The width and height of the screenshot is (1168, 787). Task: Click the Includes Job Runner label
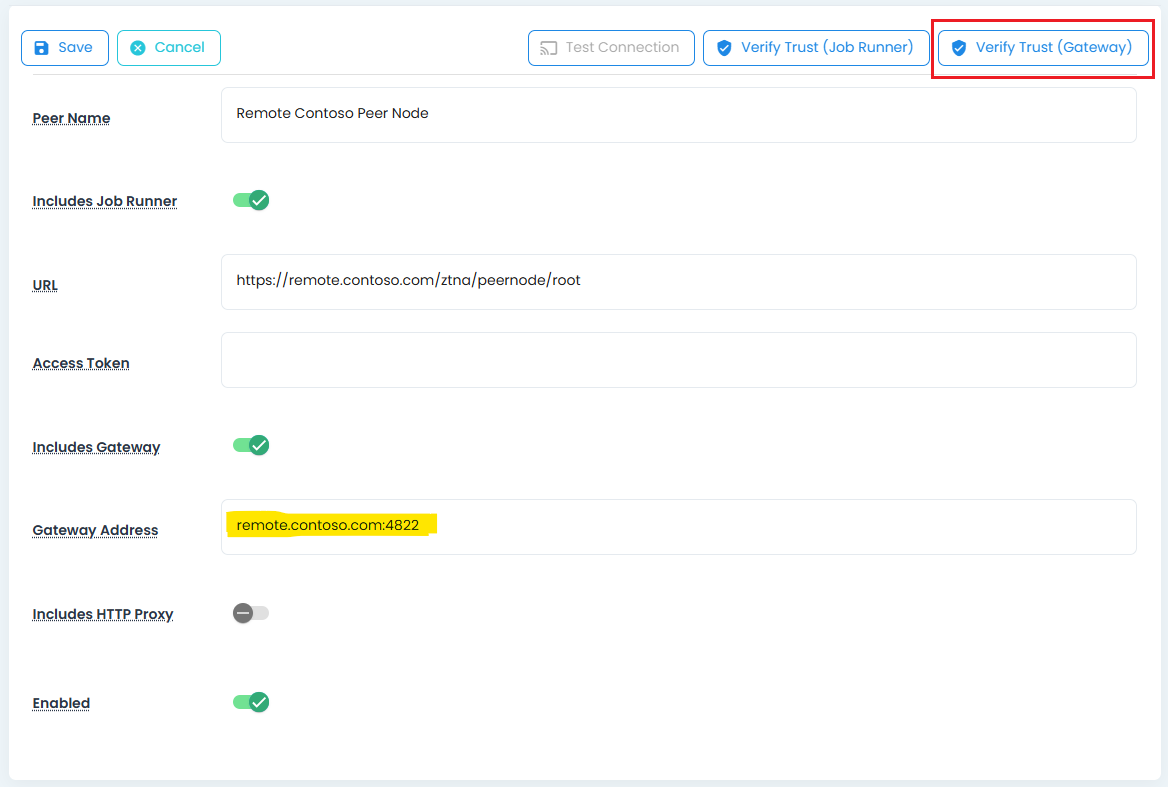point(105,201)
